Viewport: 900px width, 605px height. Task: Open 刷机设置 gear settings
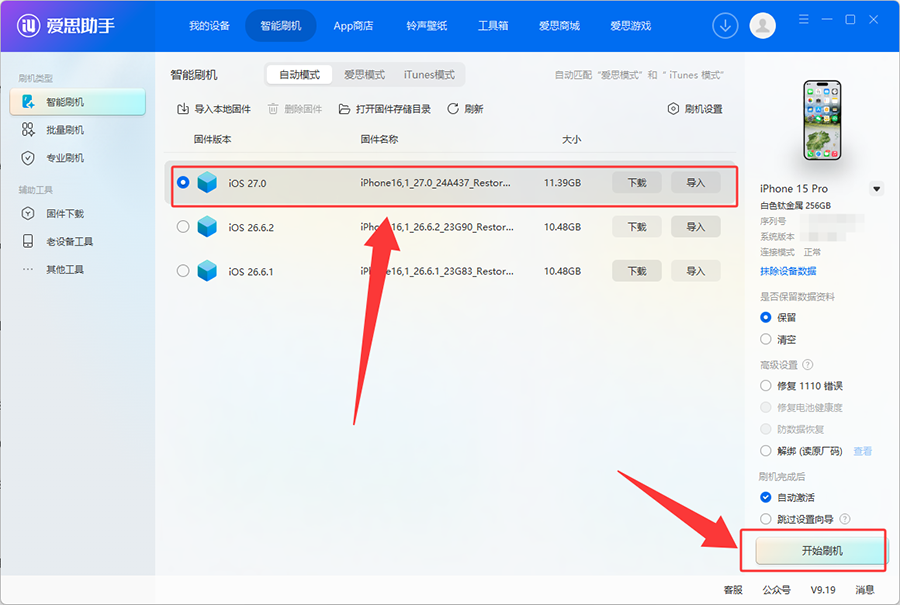695,108
